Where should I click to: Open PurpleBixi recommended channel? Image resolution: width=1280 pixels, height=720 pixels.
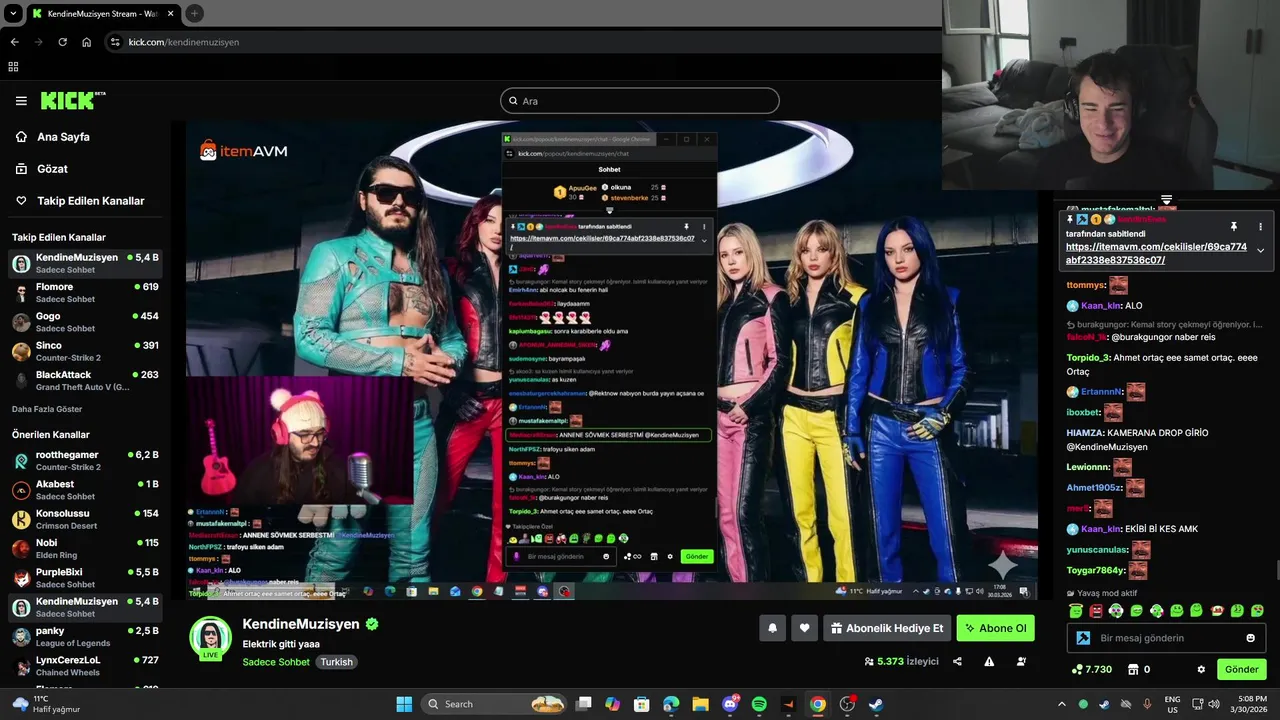85,578
